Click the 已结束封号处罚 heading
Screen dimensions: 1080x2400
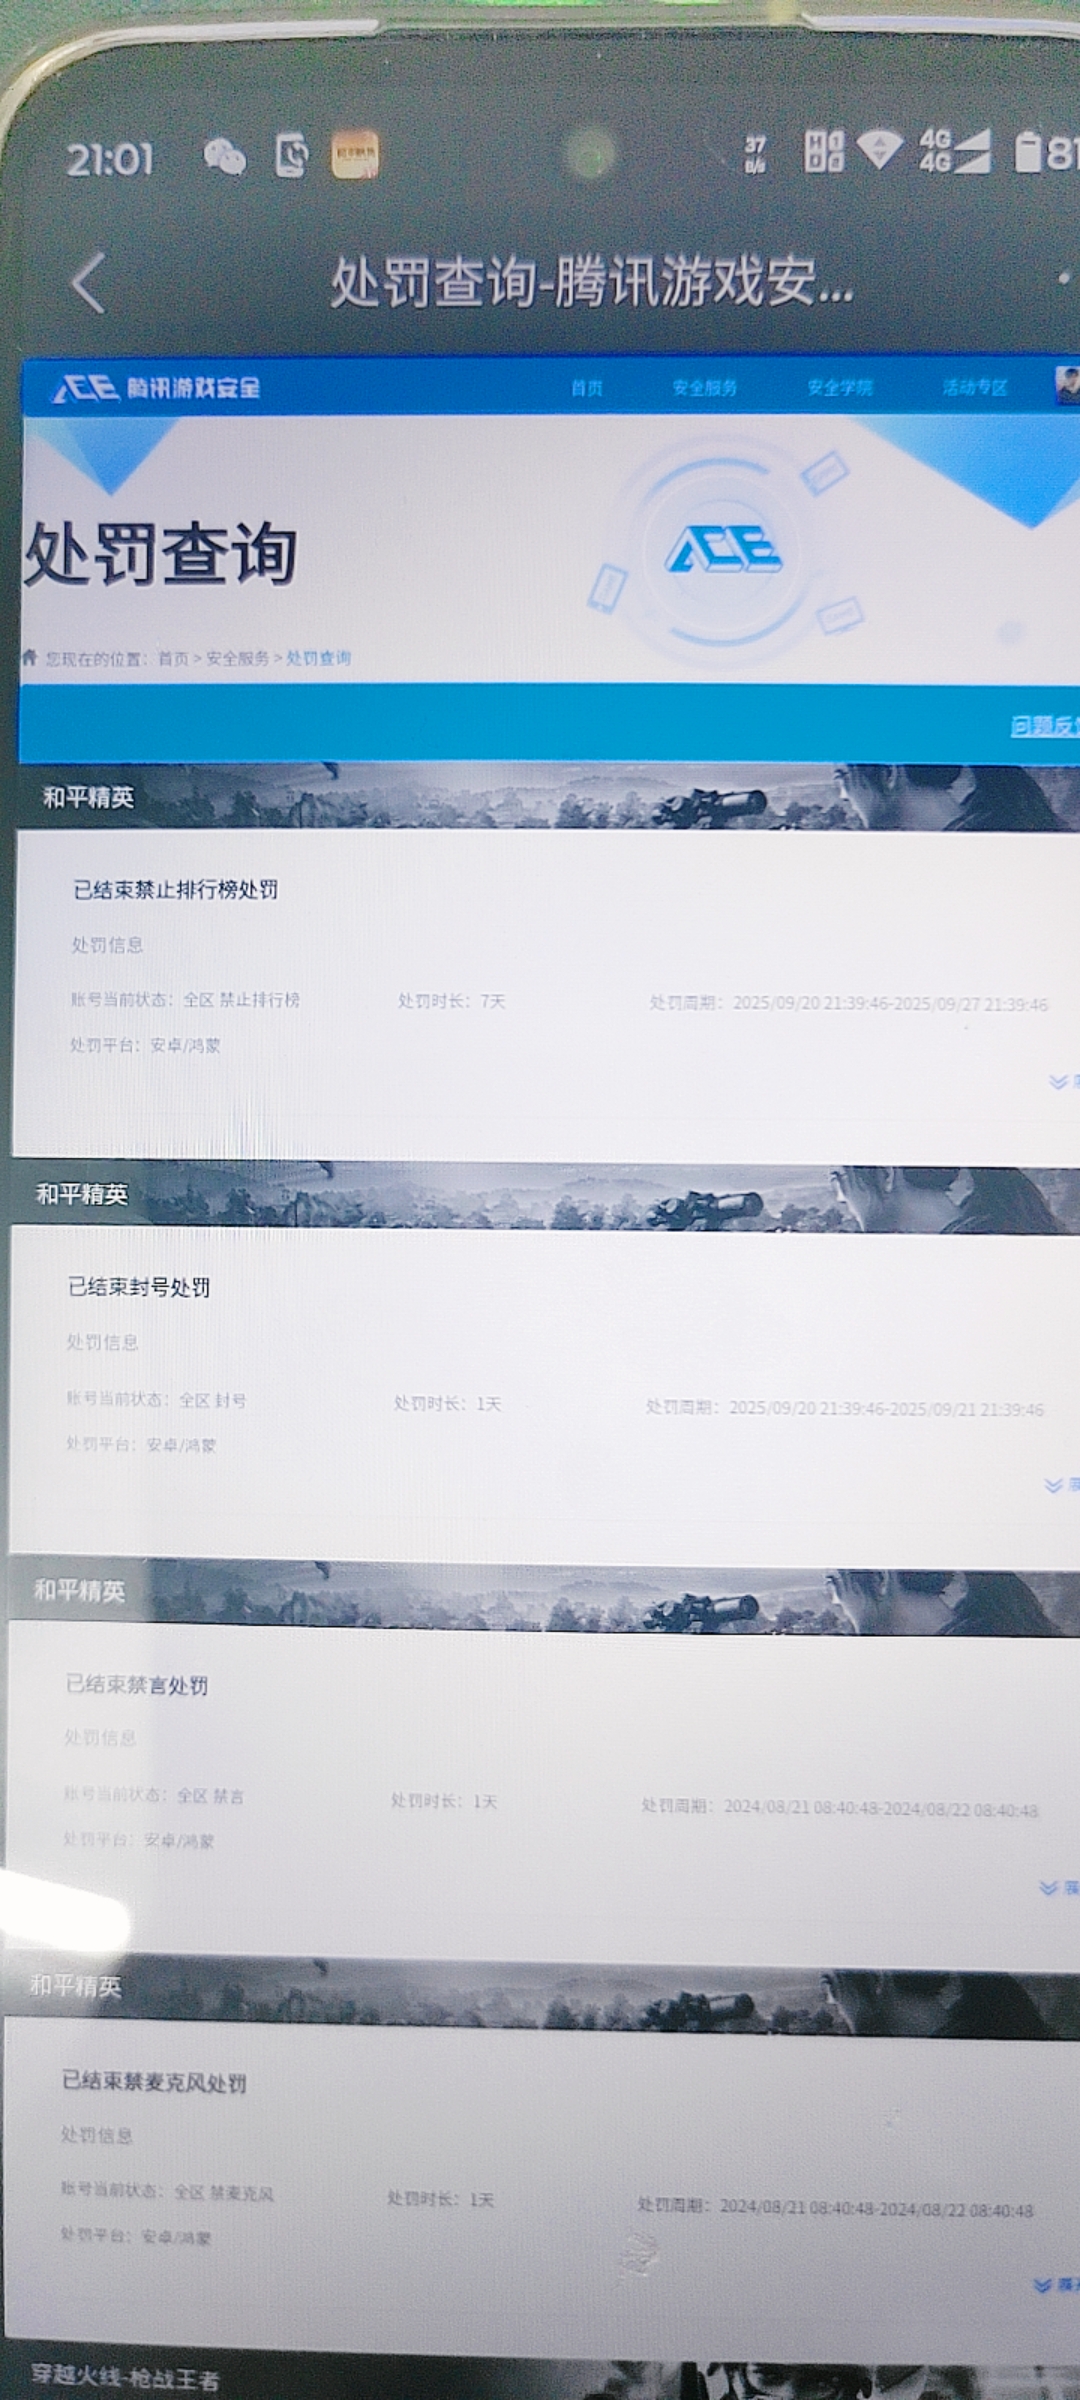coord(139,1287)
